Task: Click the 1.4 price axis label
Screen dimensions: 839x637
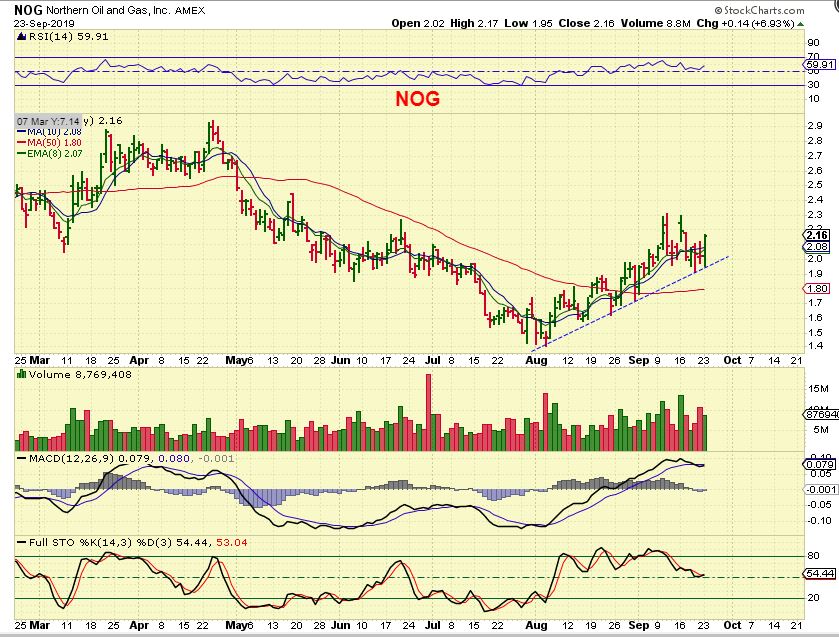Action: click(x=815, y=346)
